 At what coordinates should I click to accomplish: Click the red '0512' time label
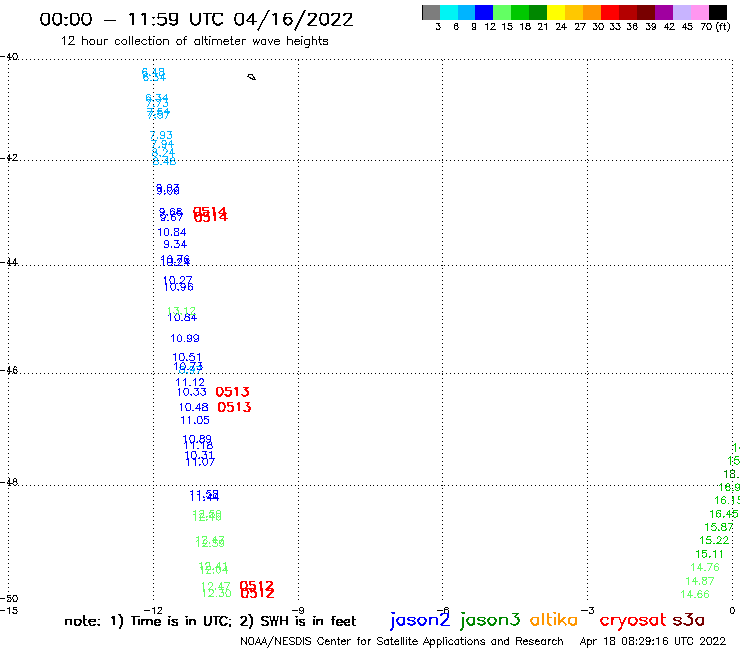[257, 590]
